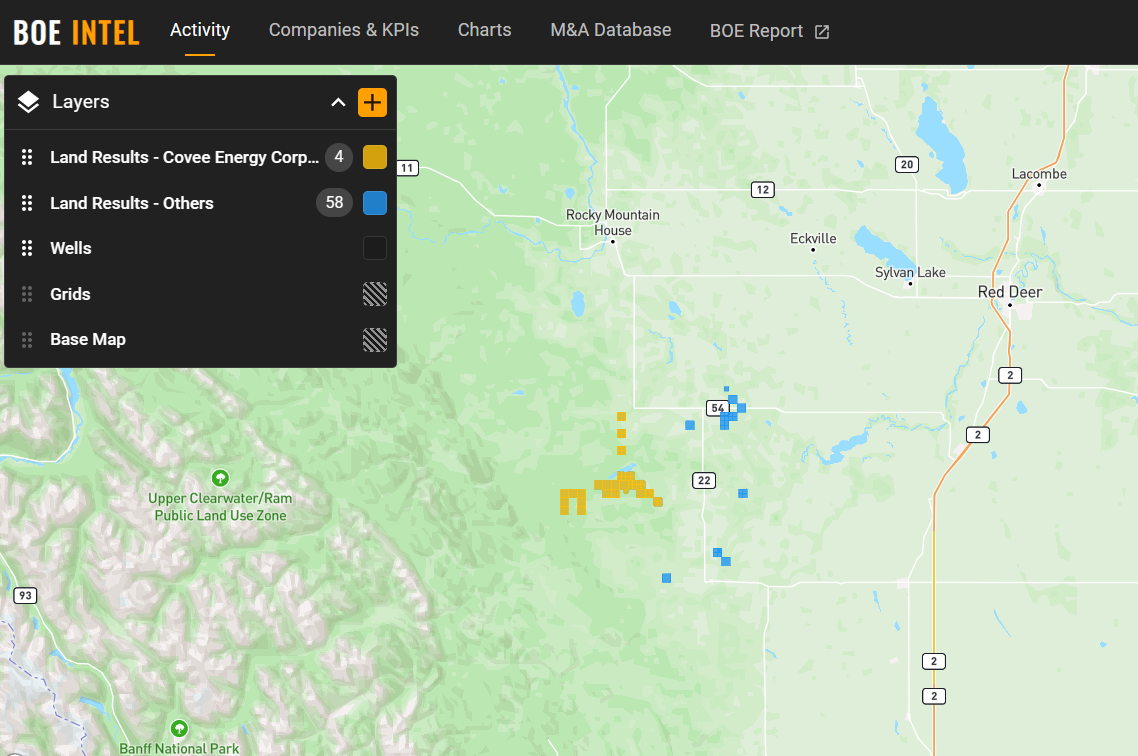Open the Charts tab

484,30
